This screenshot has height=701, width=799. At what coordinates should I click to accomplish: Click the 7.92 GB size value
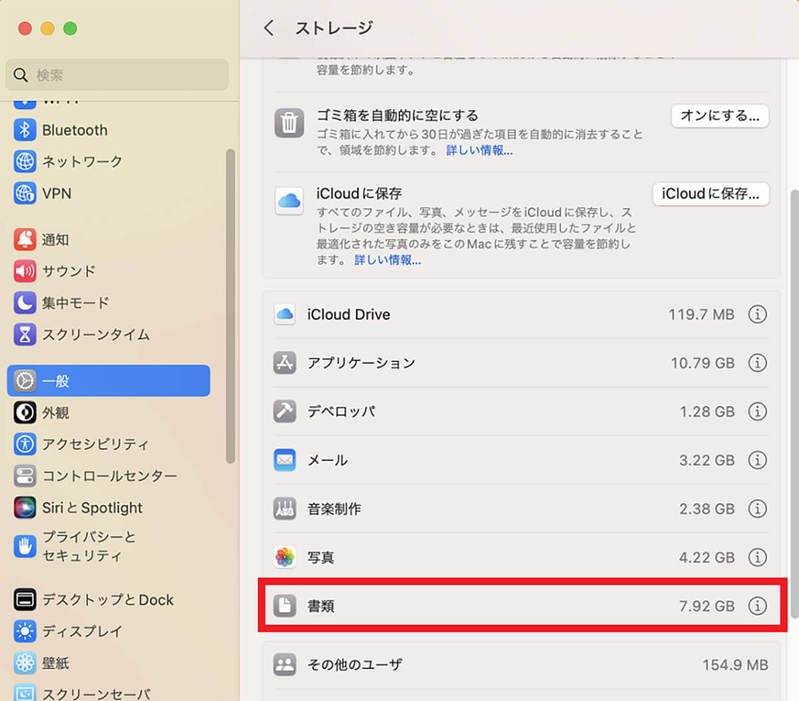click(x=707, y=606)
